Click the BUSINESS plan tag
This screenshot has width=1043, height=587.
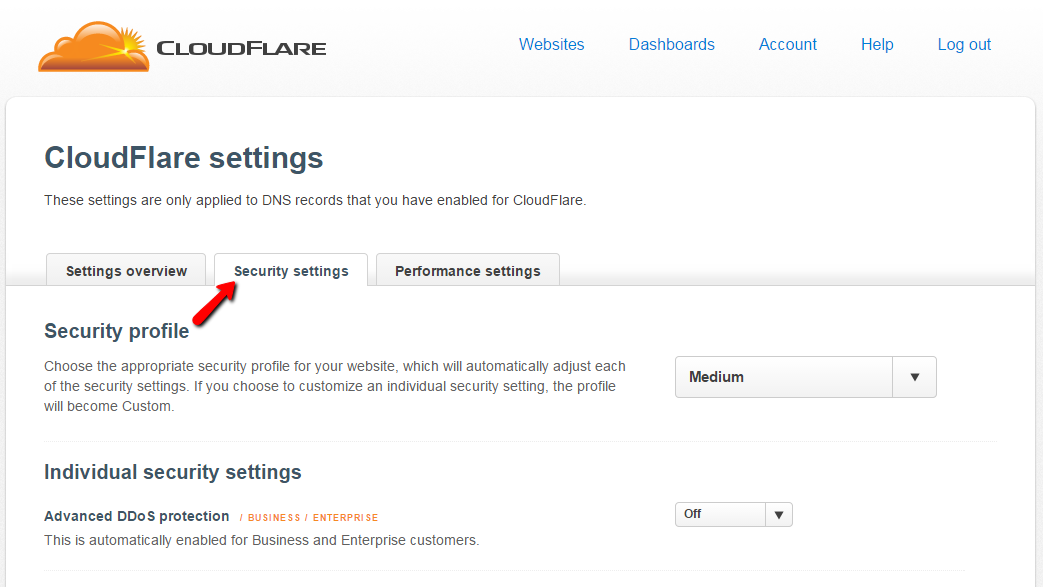click(274, 518)
